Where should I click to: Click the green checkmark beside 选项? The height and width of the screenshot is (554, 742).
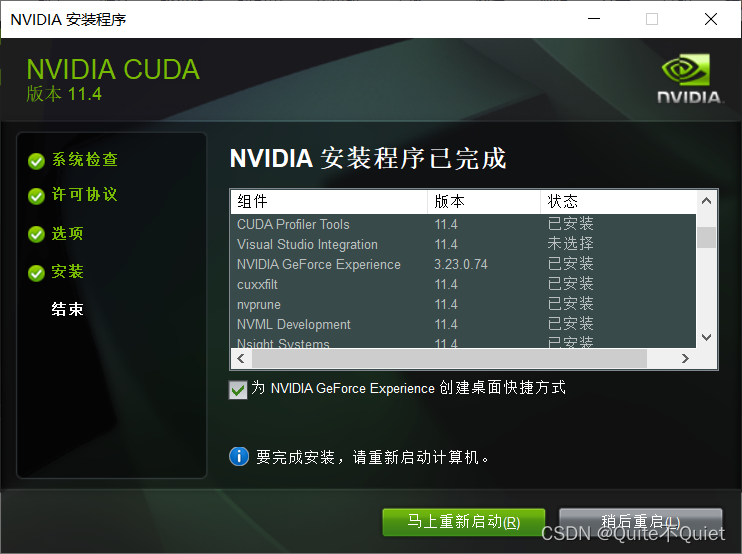click(36, 234)
